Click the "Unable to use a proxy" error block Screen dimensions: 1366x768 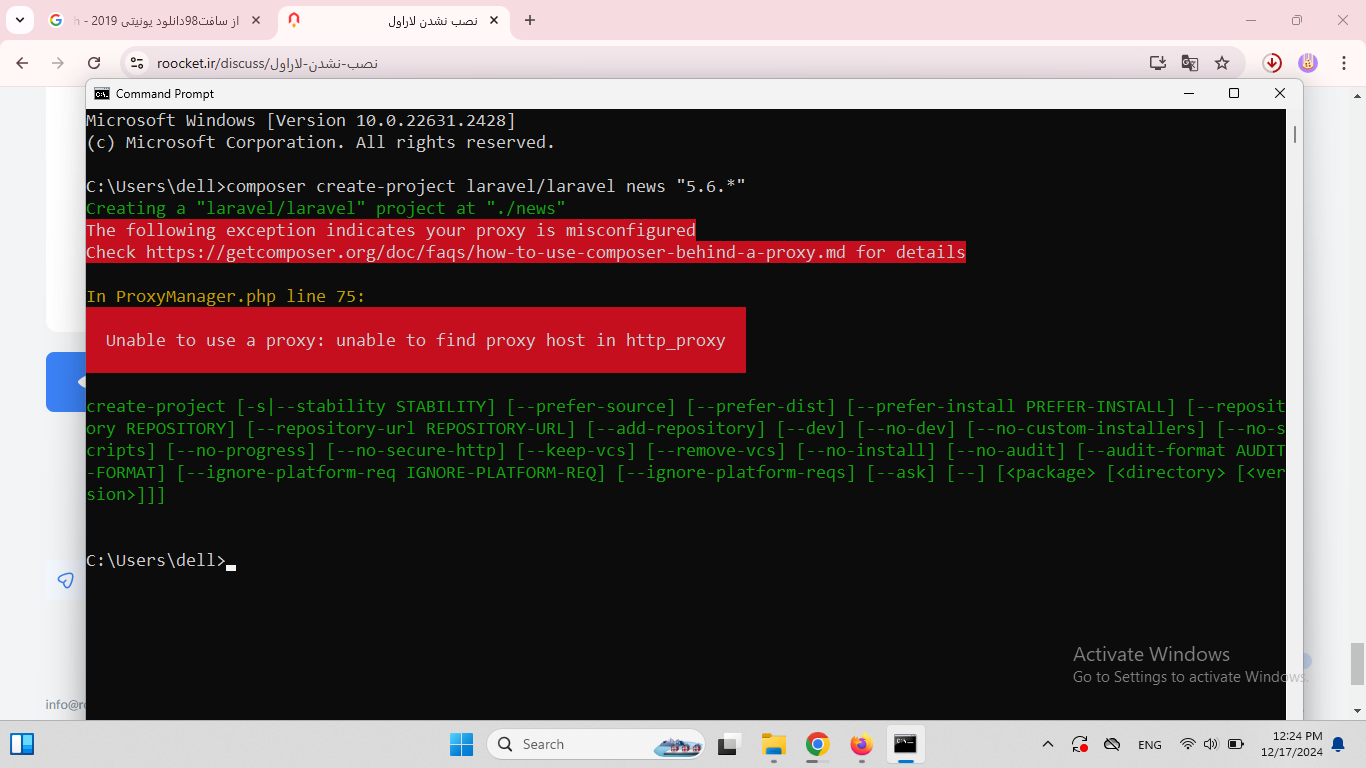click(416, 340)
